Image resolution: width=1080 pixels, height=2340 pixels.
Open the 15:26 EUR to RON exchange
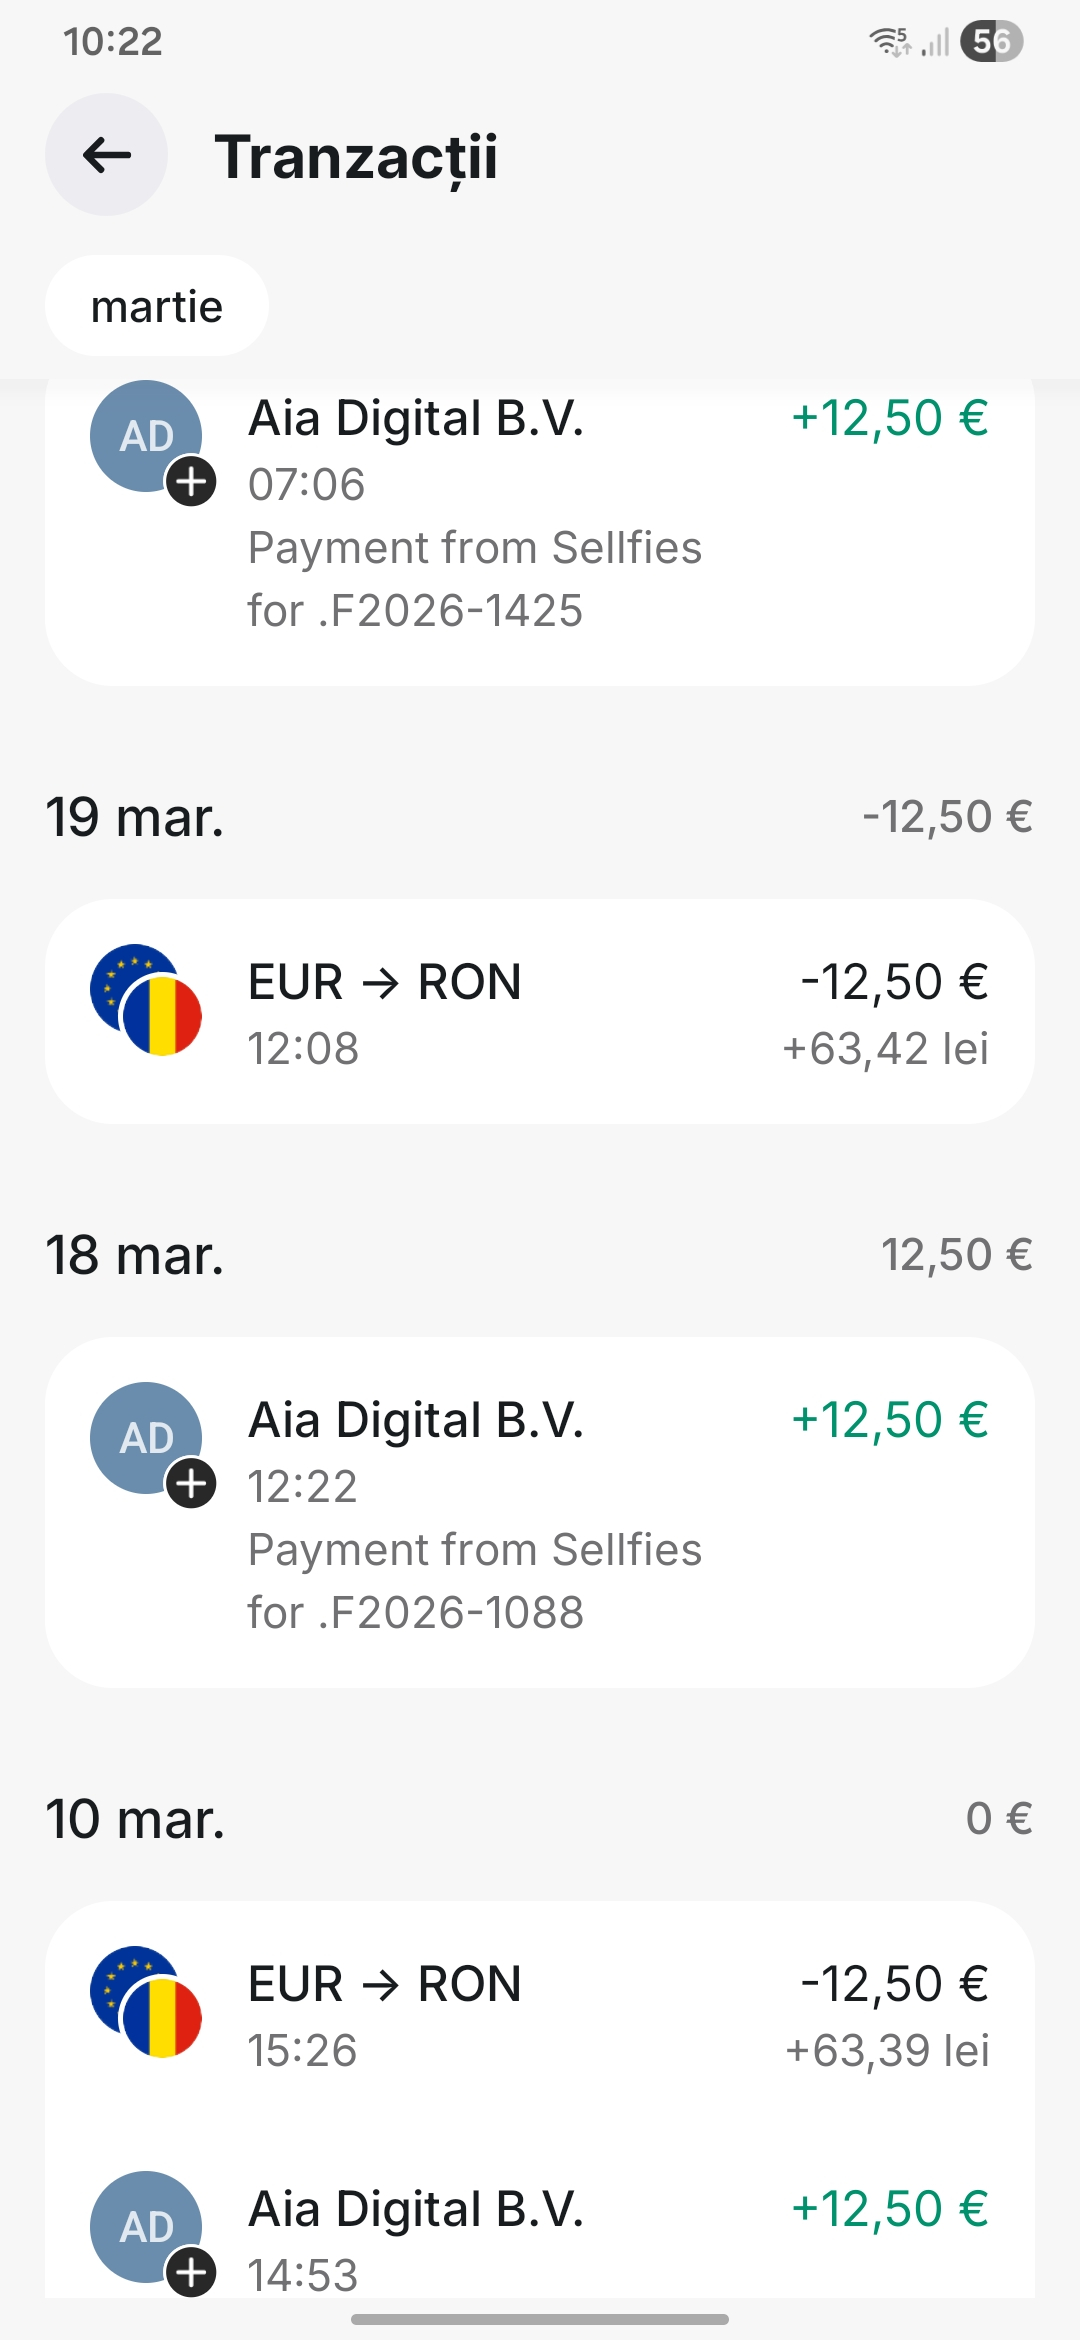click(540, 2014)
